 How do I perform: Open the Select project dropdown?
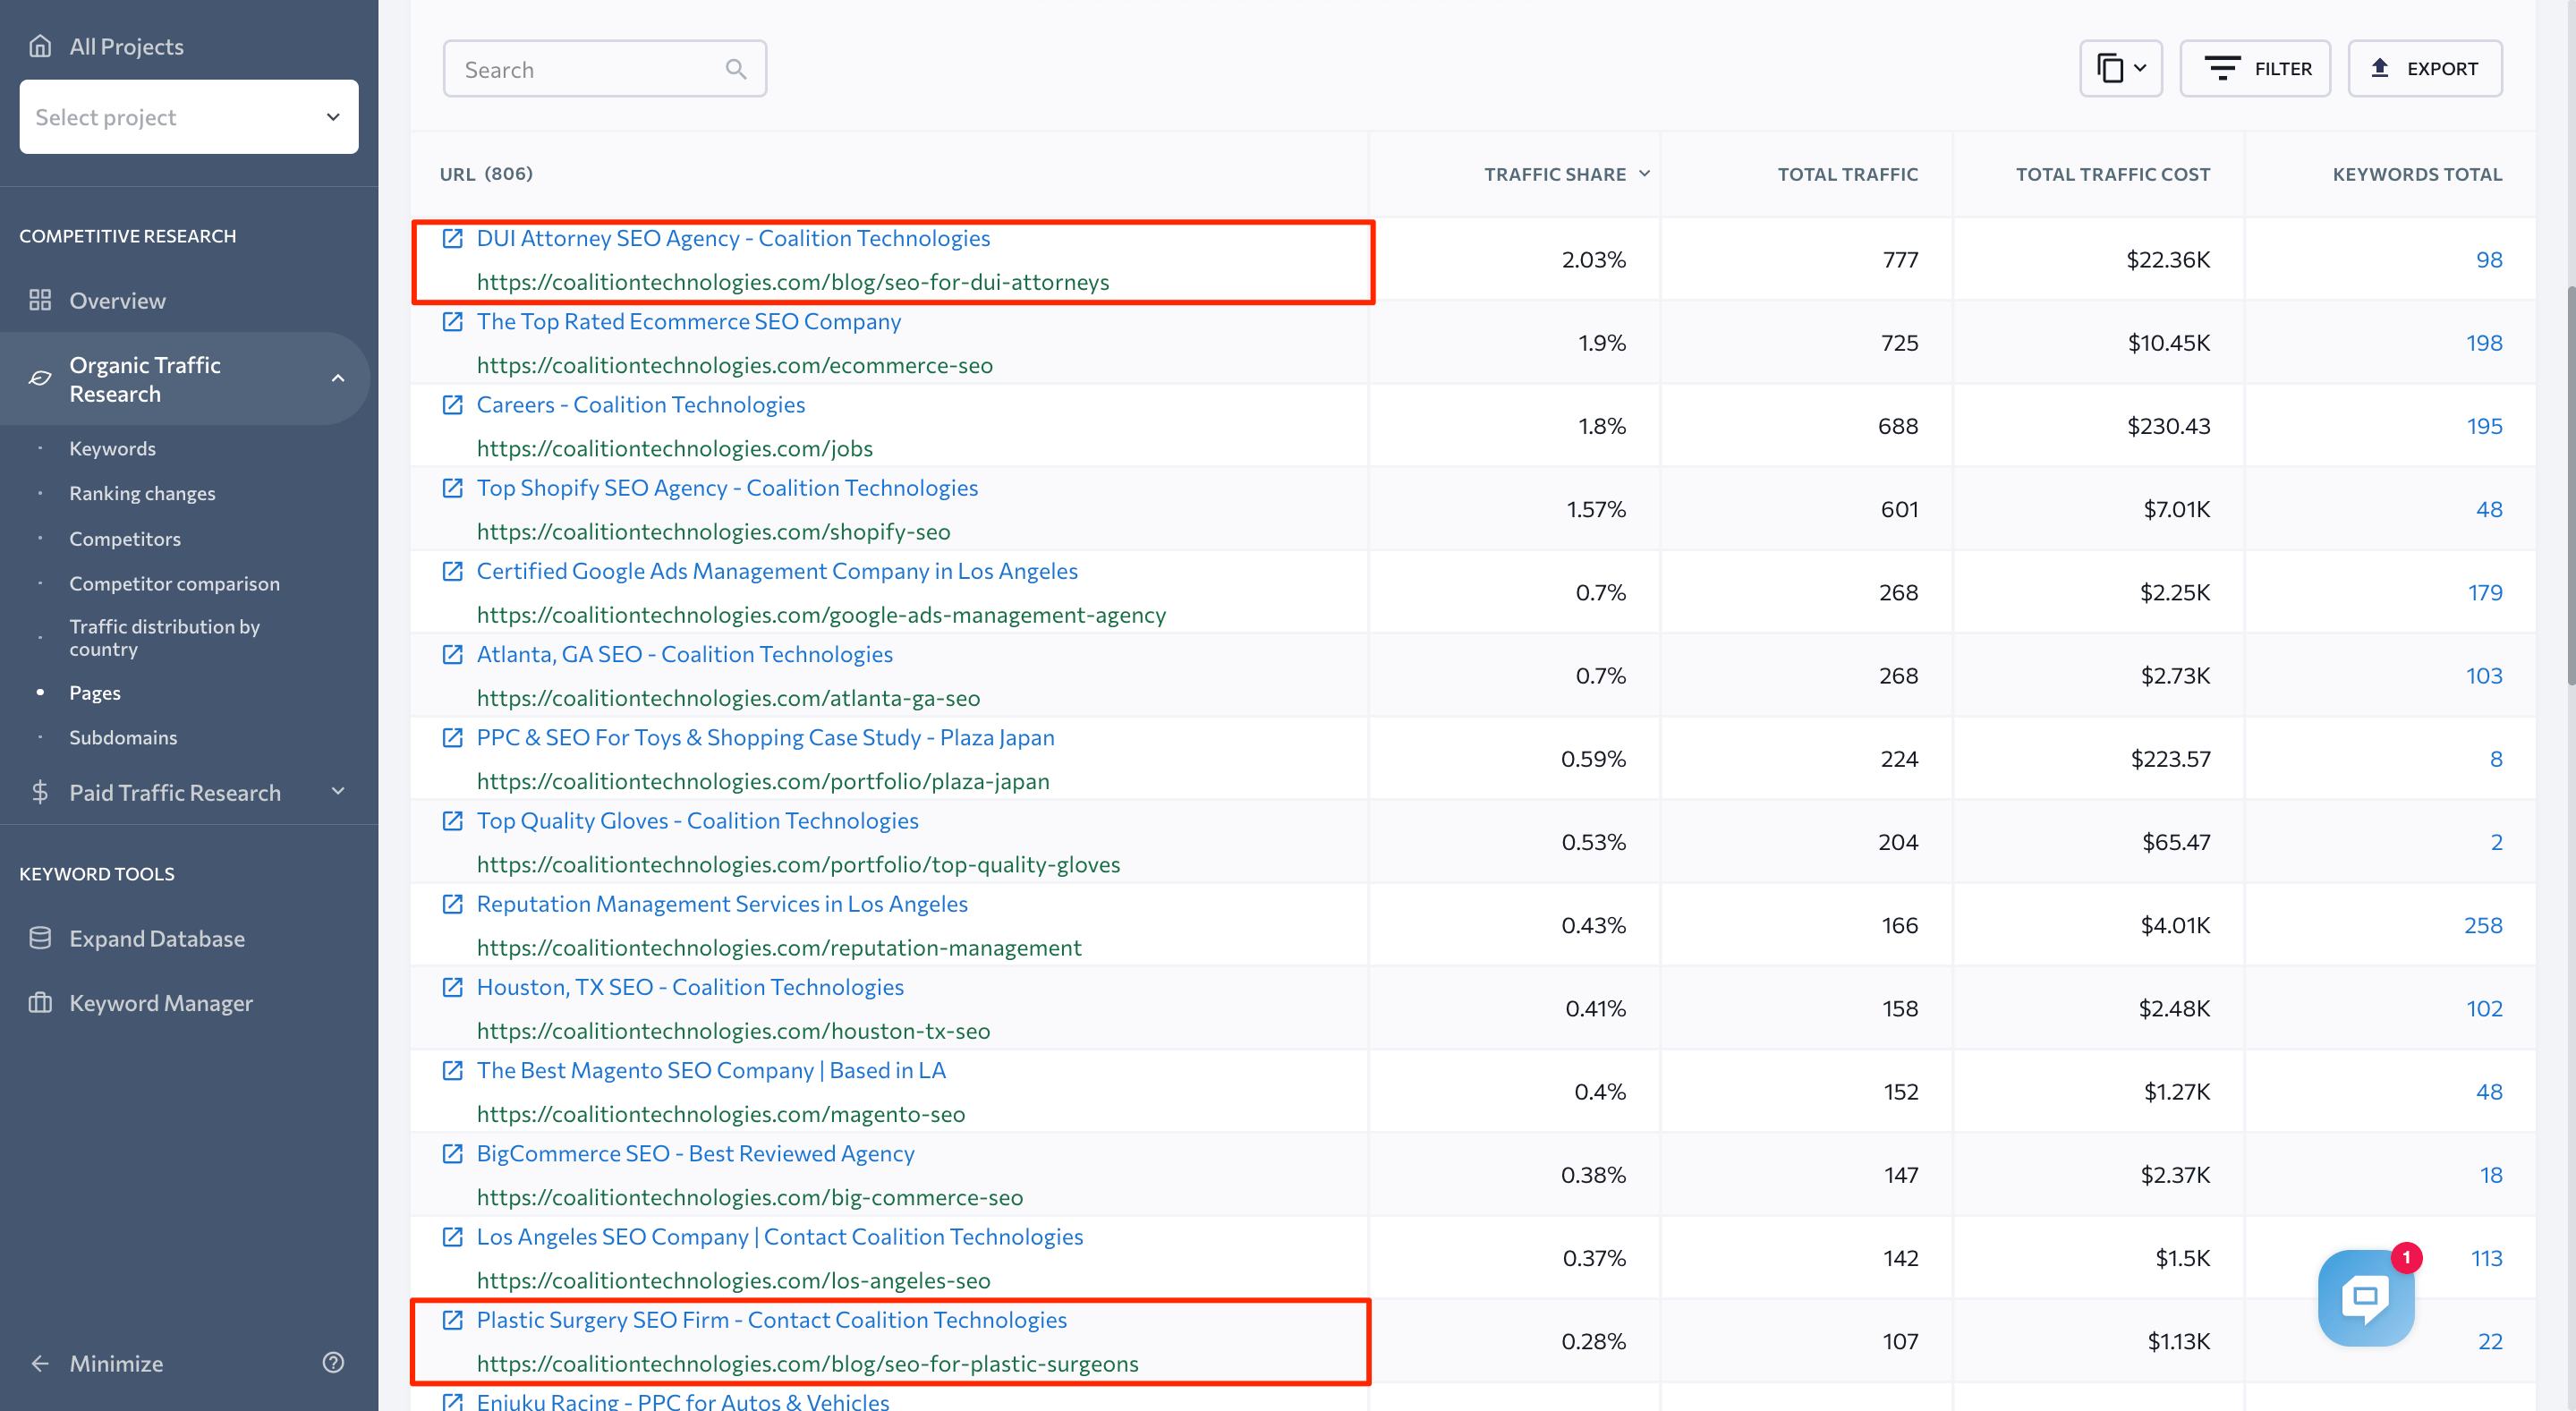click(189, 117)
